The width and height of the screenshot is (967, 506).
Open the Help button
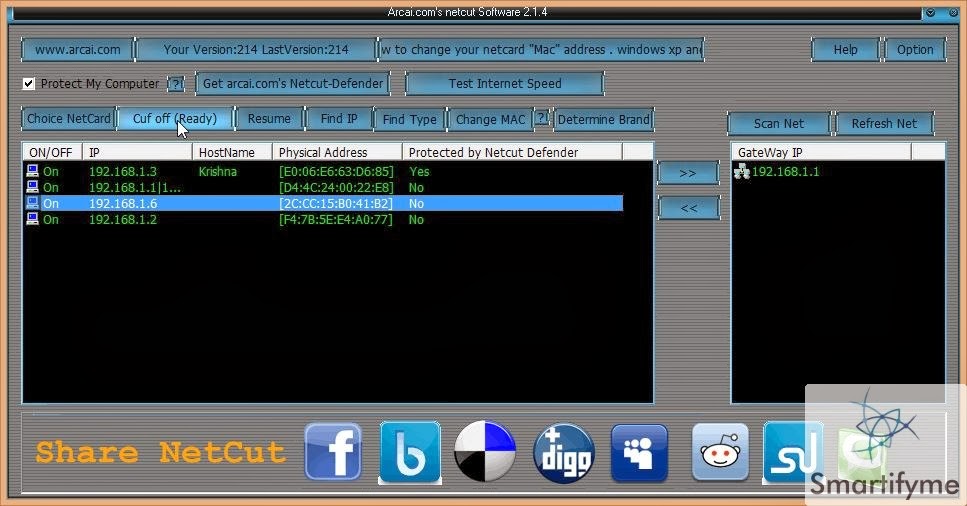click(x=846, y=49)
